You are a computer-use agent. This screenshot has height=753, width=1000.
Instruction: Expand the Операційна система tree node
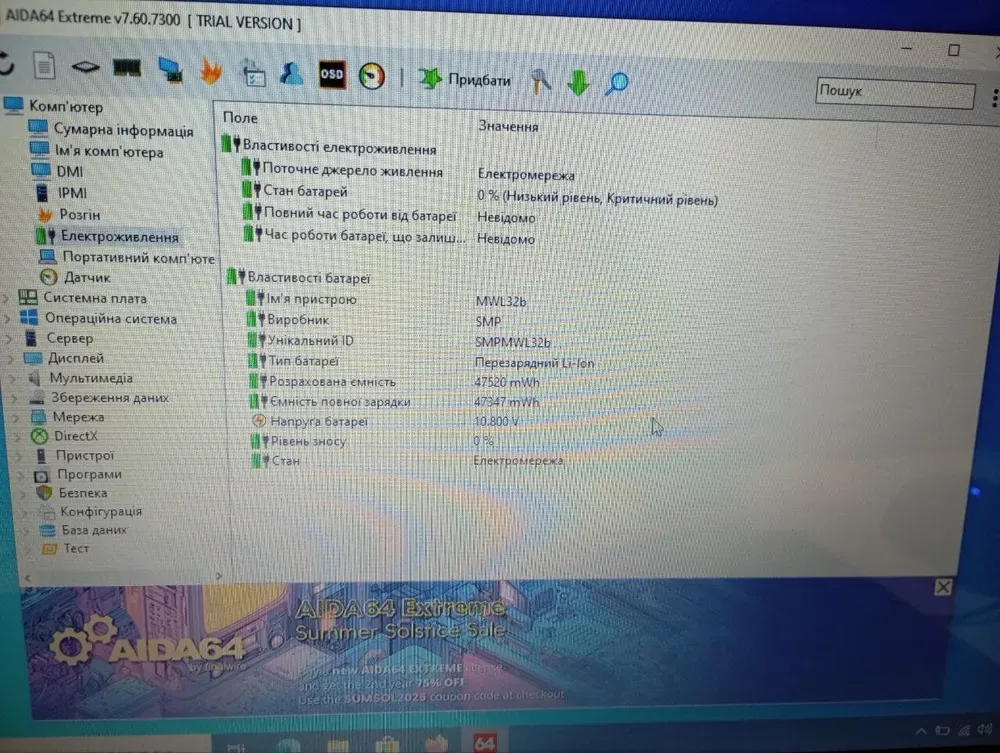tap(8, 319)
